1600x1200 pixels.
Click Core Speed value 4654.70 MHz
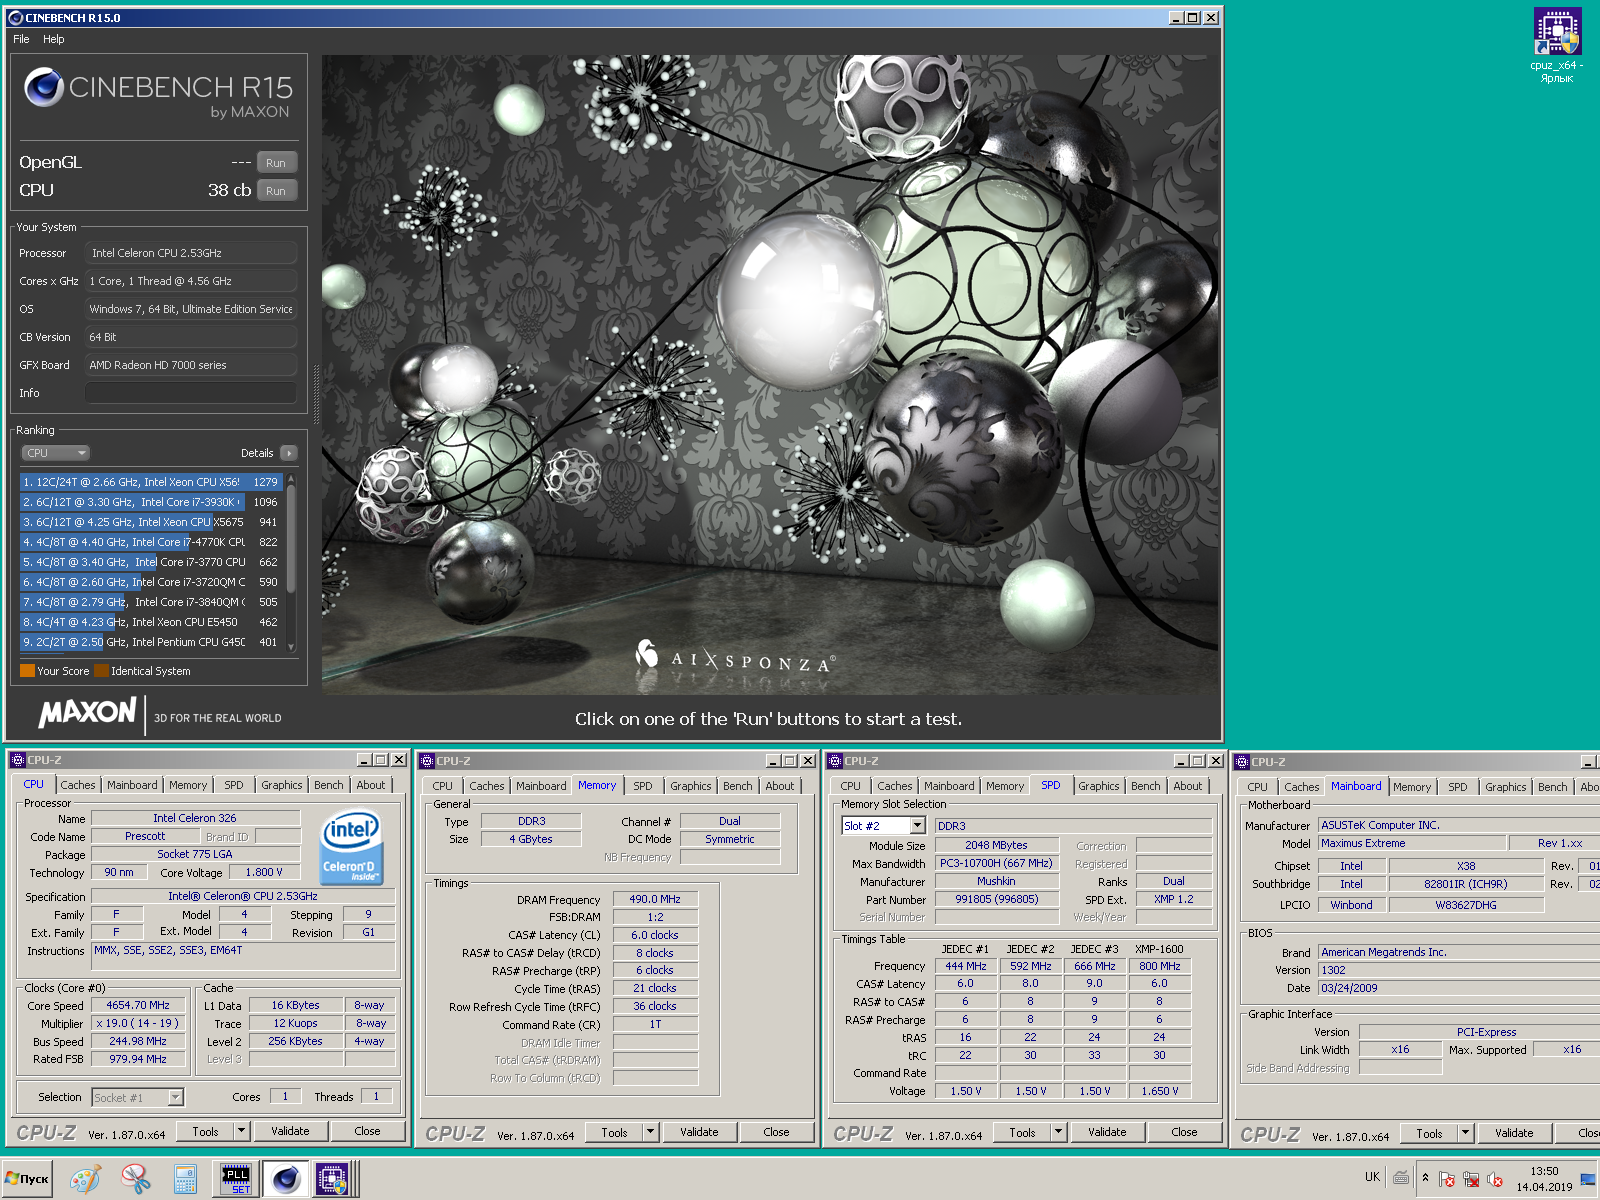(138, 1005)
